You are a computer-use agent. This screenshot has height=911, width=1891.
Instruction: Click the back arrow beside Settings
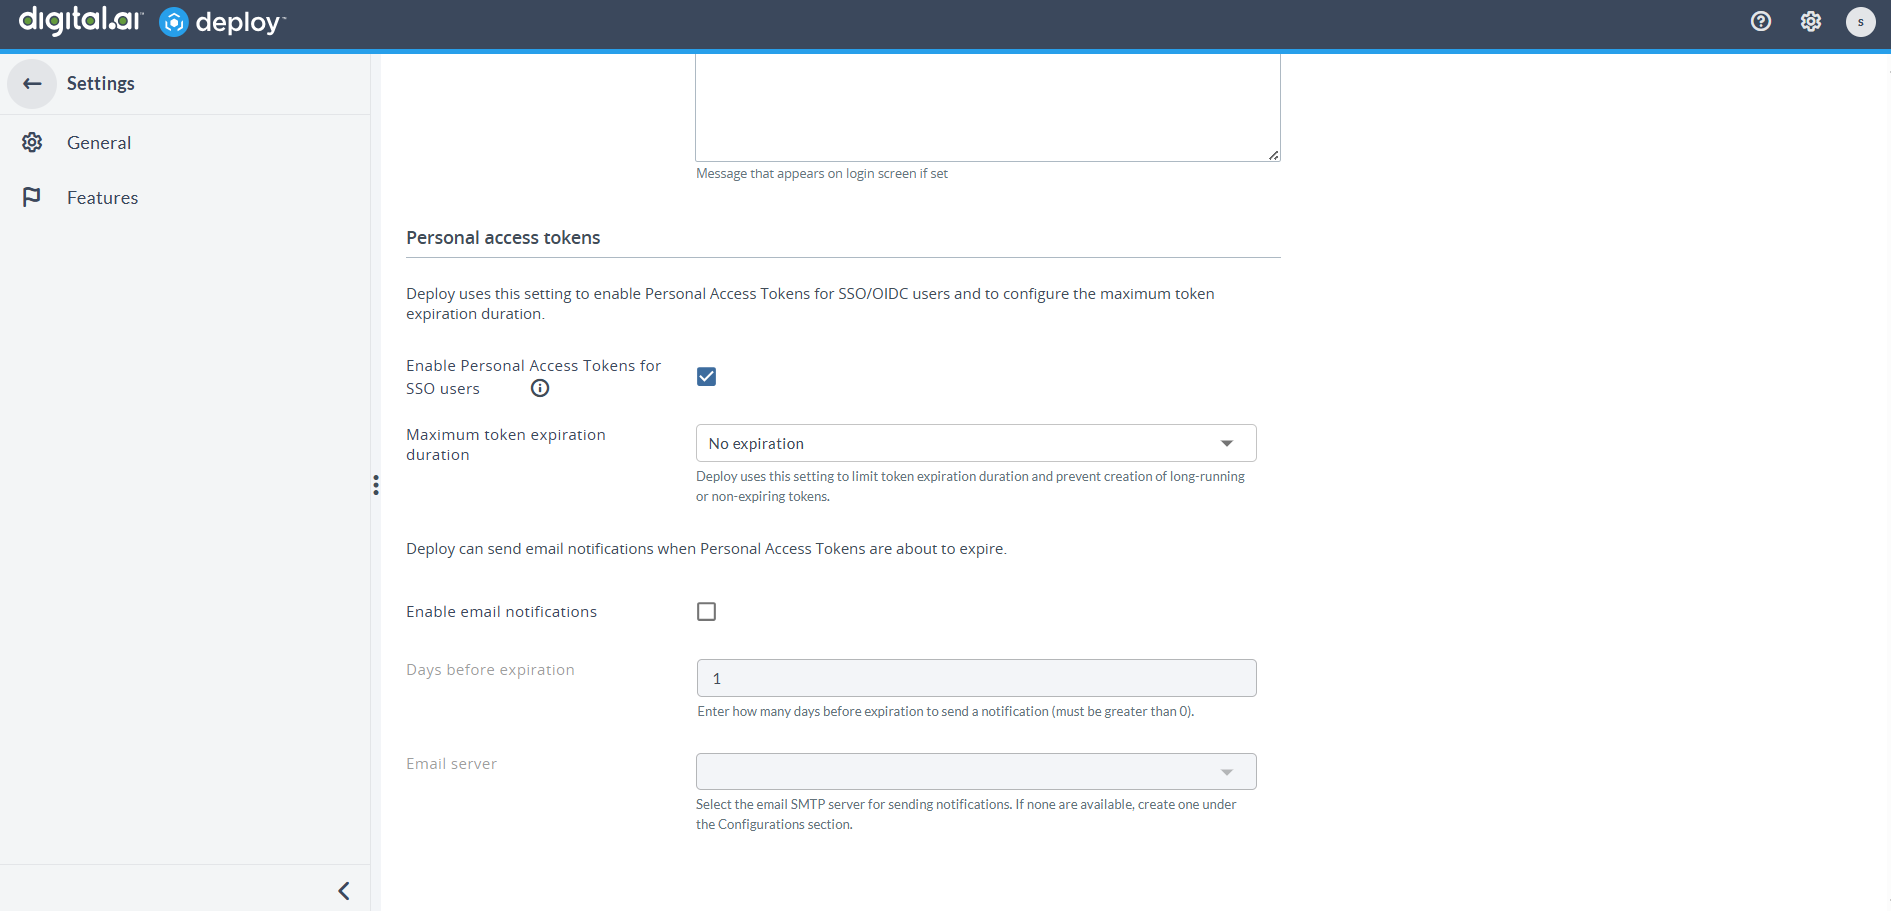tap(32, 84)
